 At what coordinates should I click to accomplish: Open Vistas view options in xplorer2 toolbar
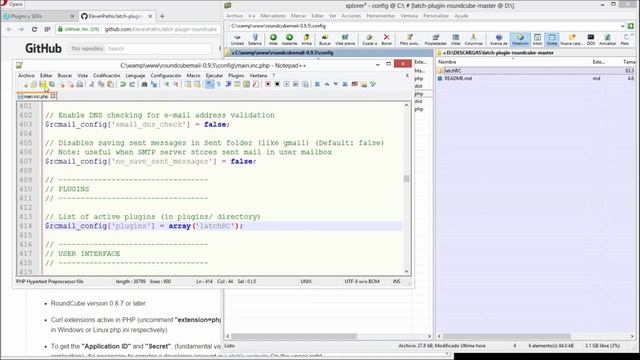pyautogui.click(x=456, y=40)
